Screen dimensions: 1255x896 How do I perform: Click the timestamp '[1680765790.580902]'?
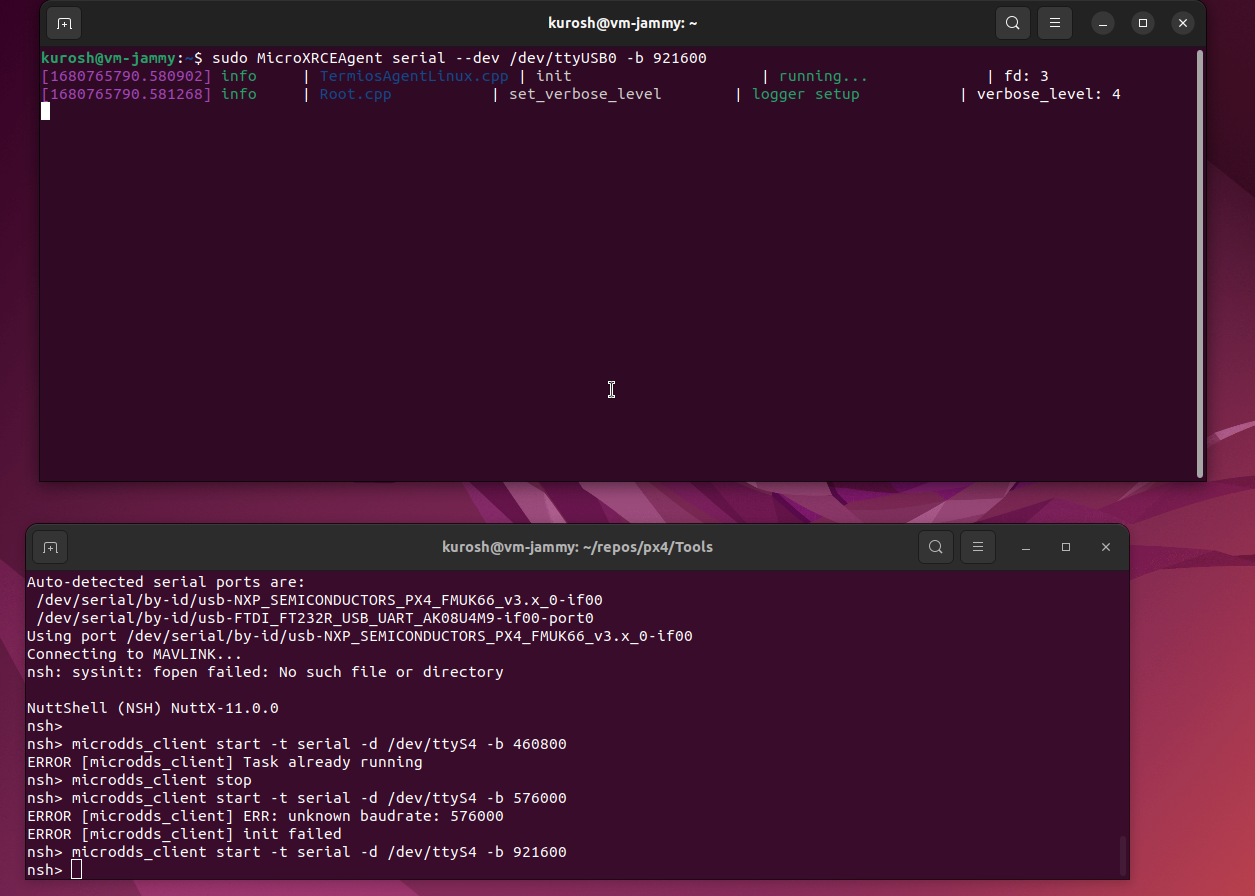(126, 76)
